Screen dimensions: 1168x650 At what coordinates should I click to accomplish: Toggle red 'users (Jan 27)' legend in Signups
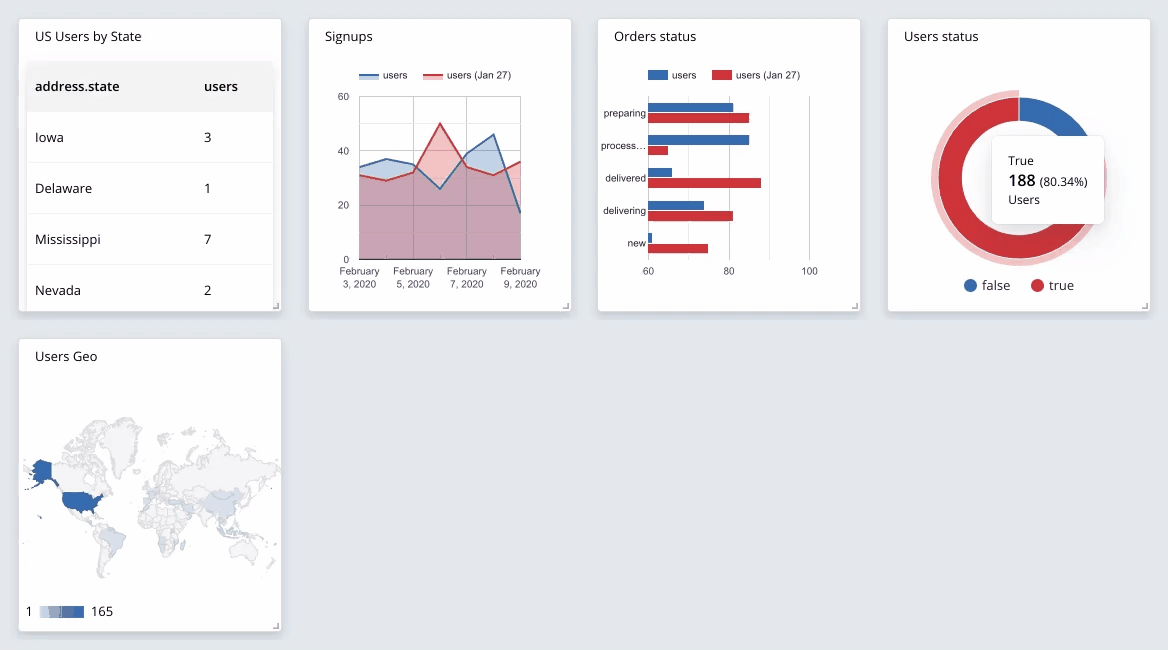pyautogui.click(x=467, y=75)
